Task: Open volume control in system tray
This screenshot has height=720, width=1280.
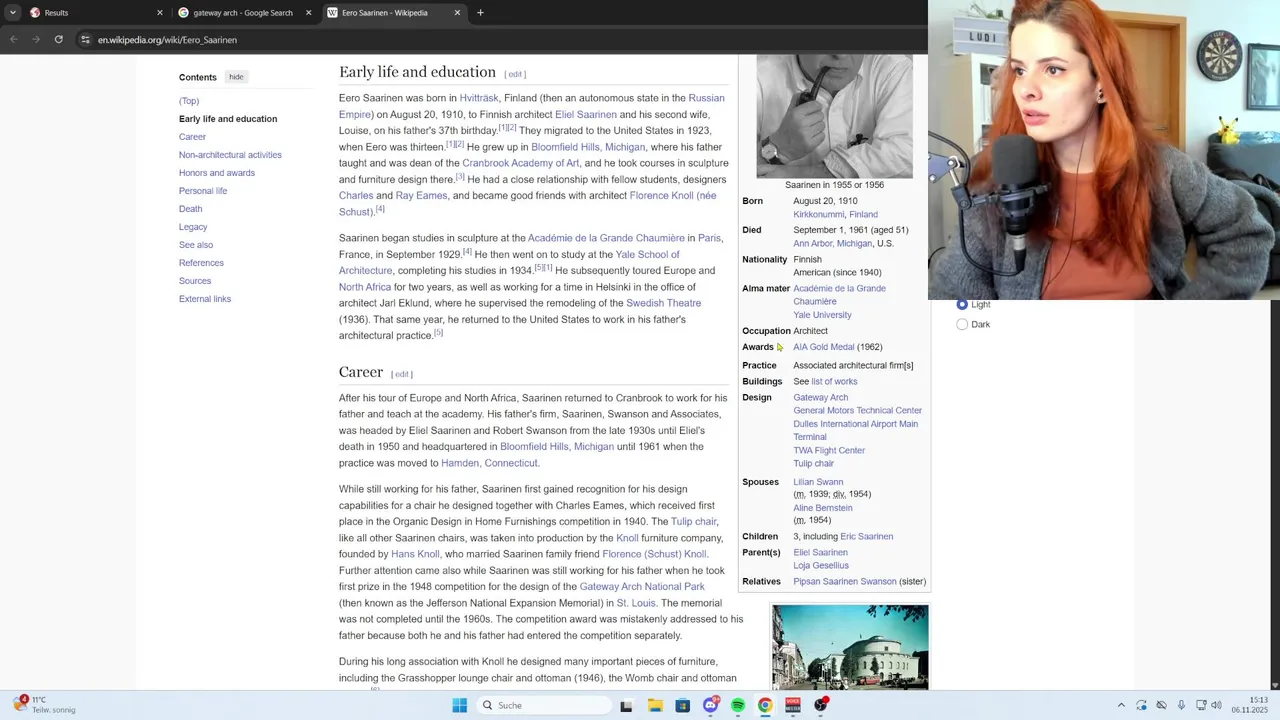Action: coord(1216,705)
